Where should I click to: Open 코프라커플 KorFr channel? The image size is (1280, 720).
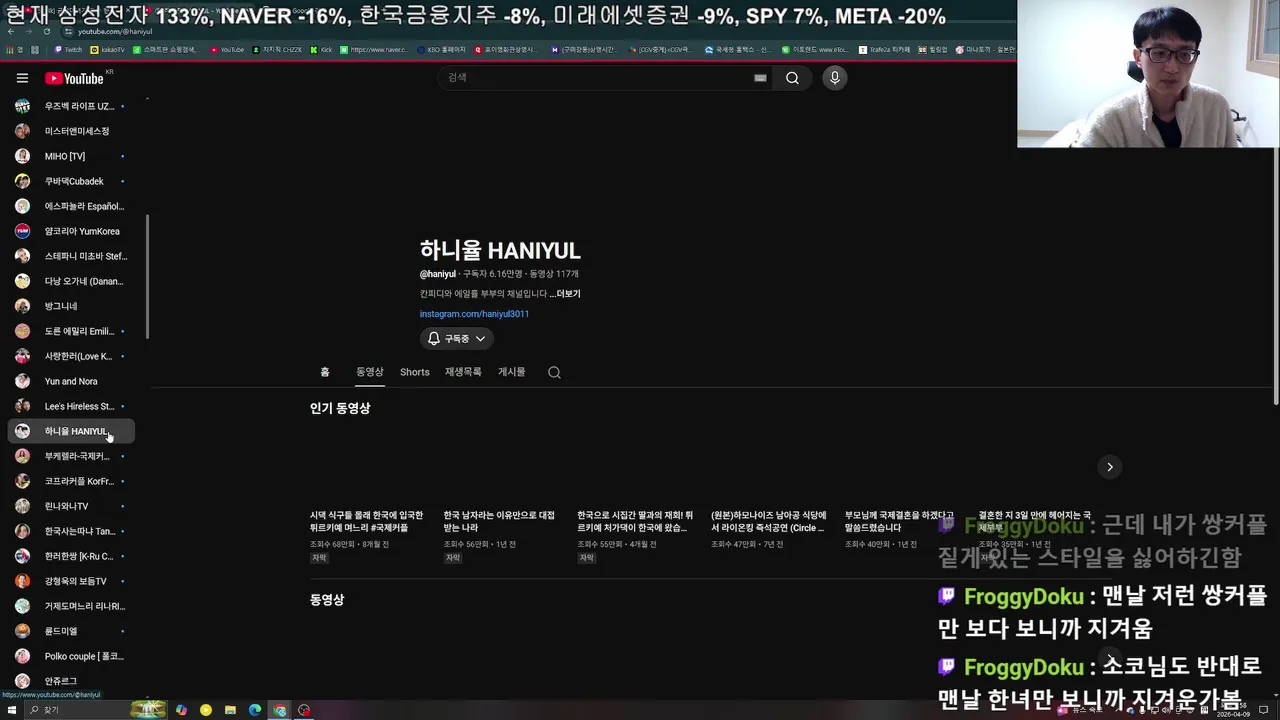[70, 481]
